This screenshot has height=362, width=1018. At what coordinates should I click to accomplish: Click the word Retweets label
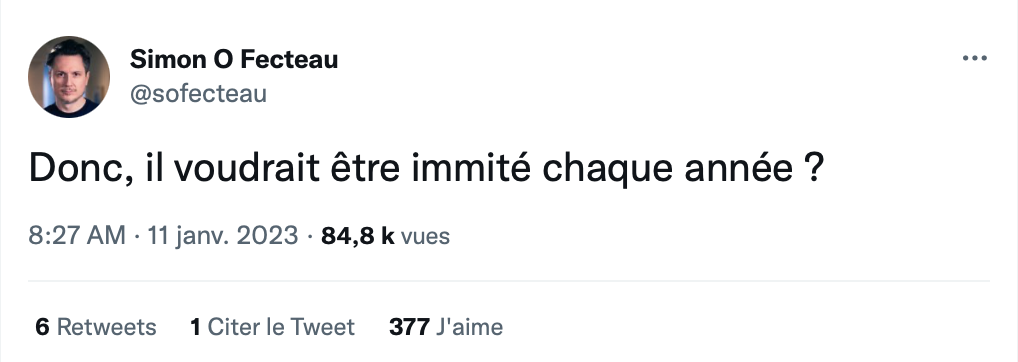click(107, 326)
